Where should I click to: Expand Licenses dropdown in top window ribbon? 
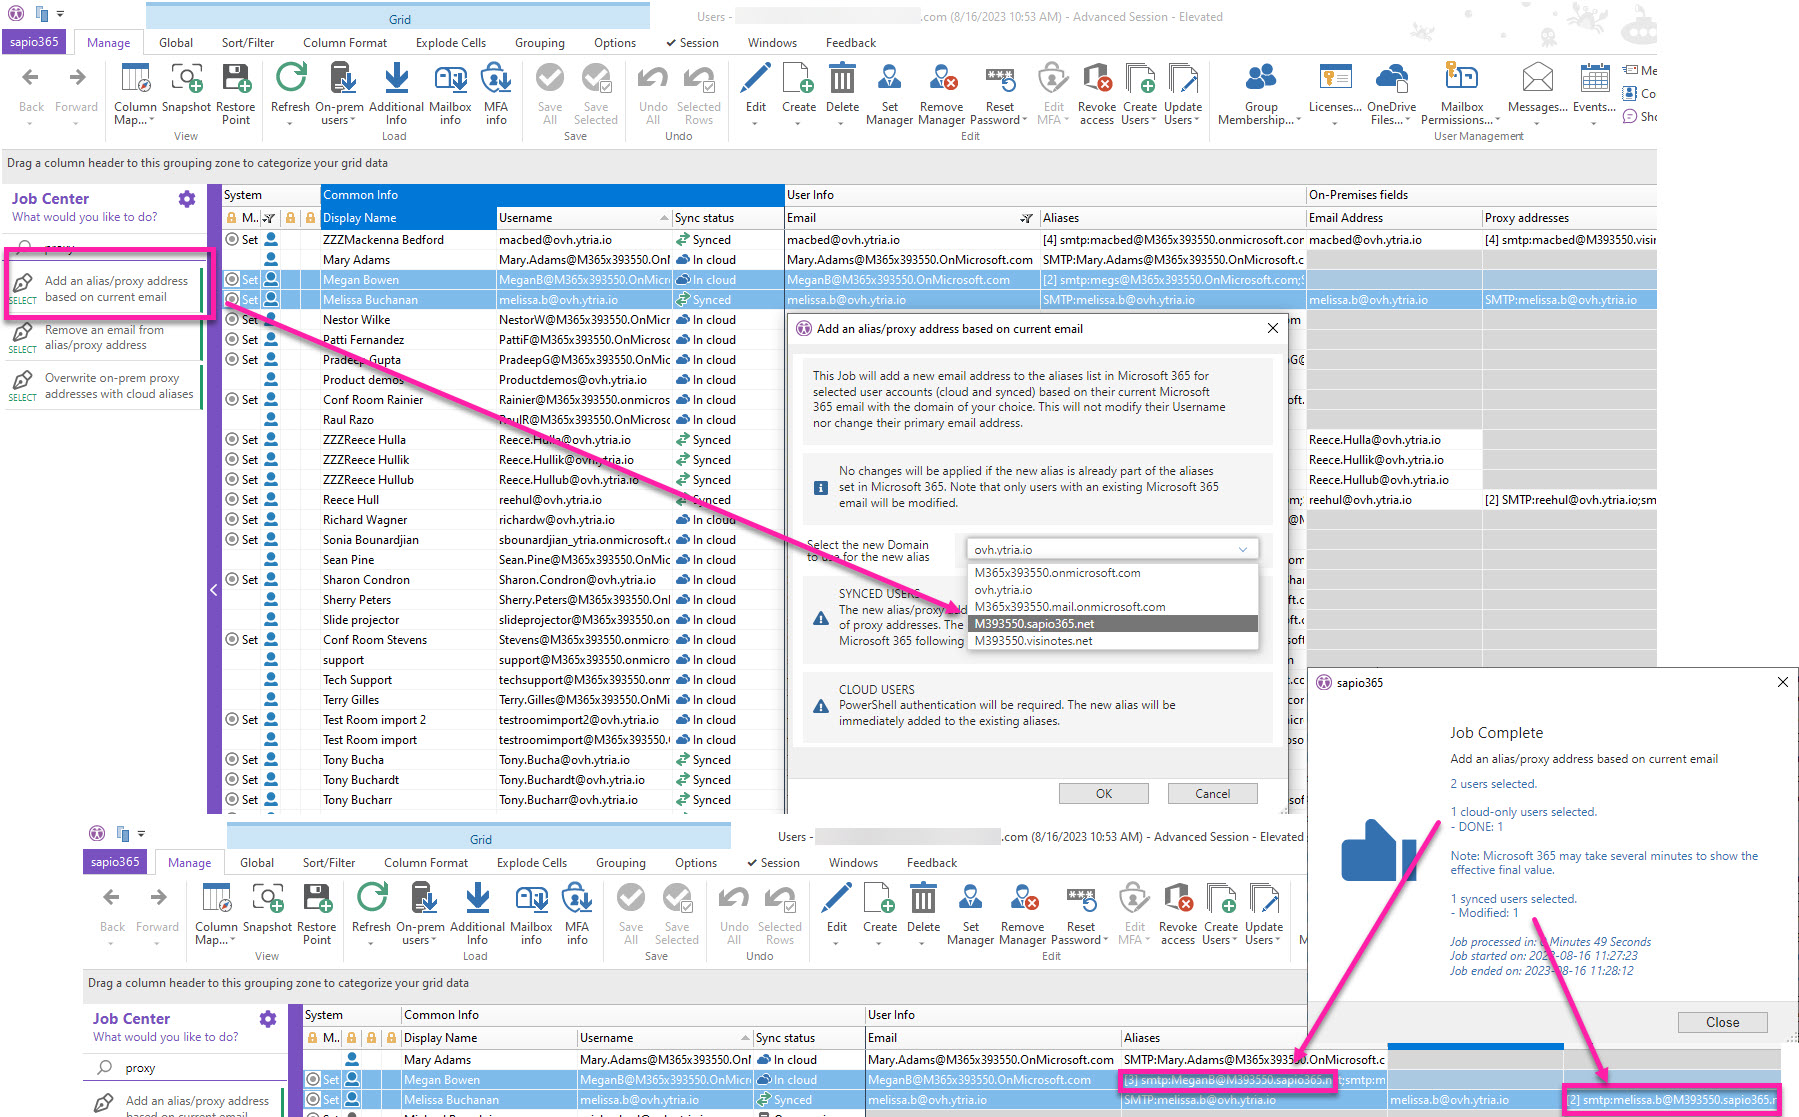1335,122
